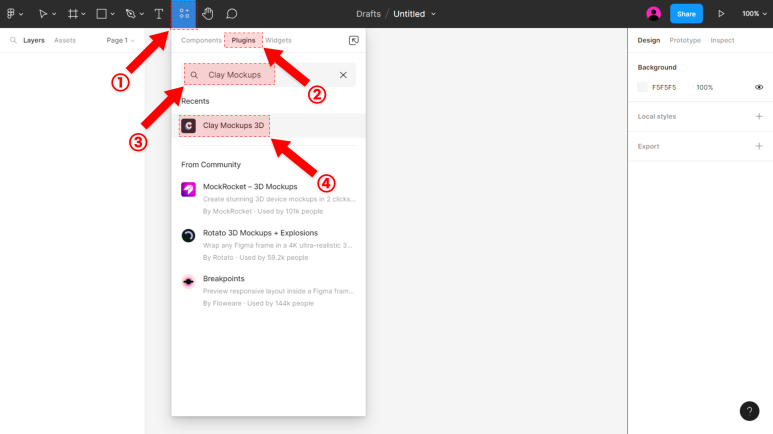The height and width of the screenshot is (434, 773).
Task: Open the help question mark button
Action: [749, 411]
